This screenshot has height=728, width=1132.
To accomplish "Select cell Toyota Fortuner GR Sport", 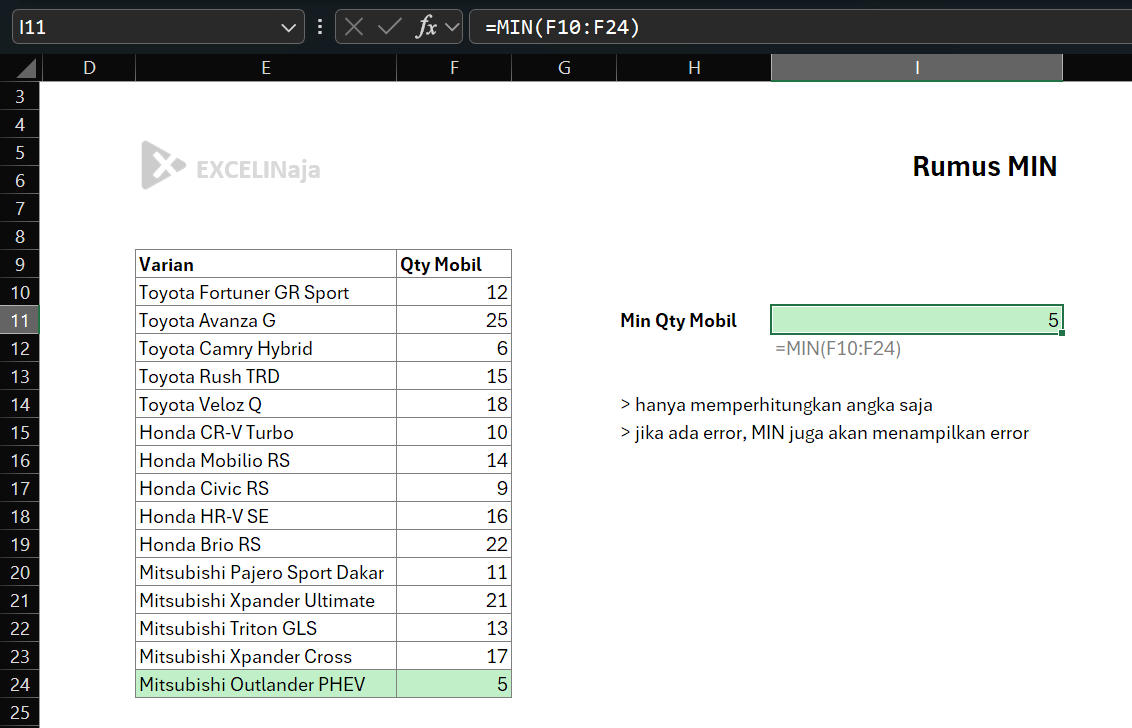I will [x=266, y=292].
